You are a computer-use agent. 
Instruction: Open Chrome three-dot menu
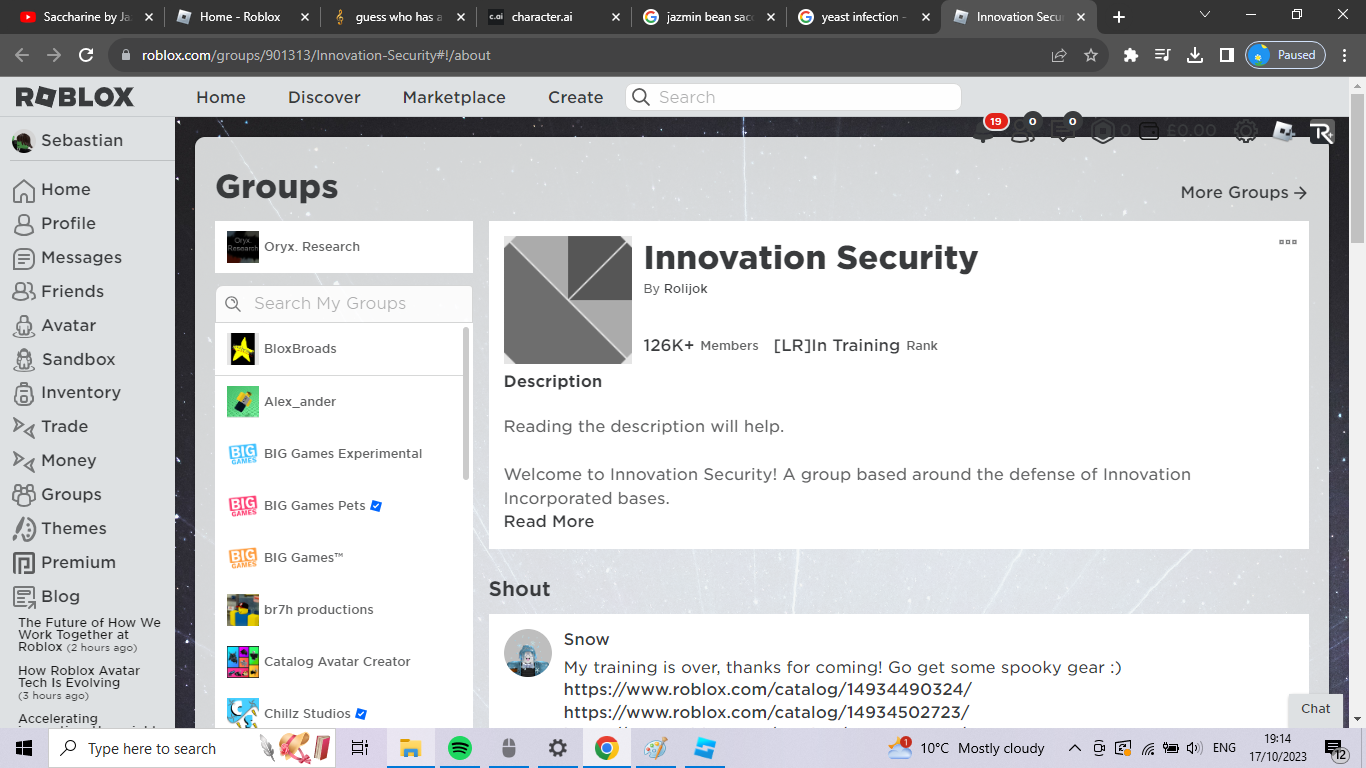[1345, 56]
